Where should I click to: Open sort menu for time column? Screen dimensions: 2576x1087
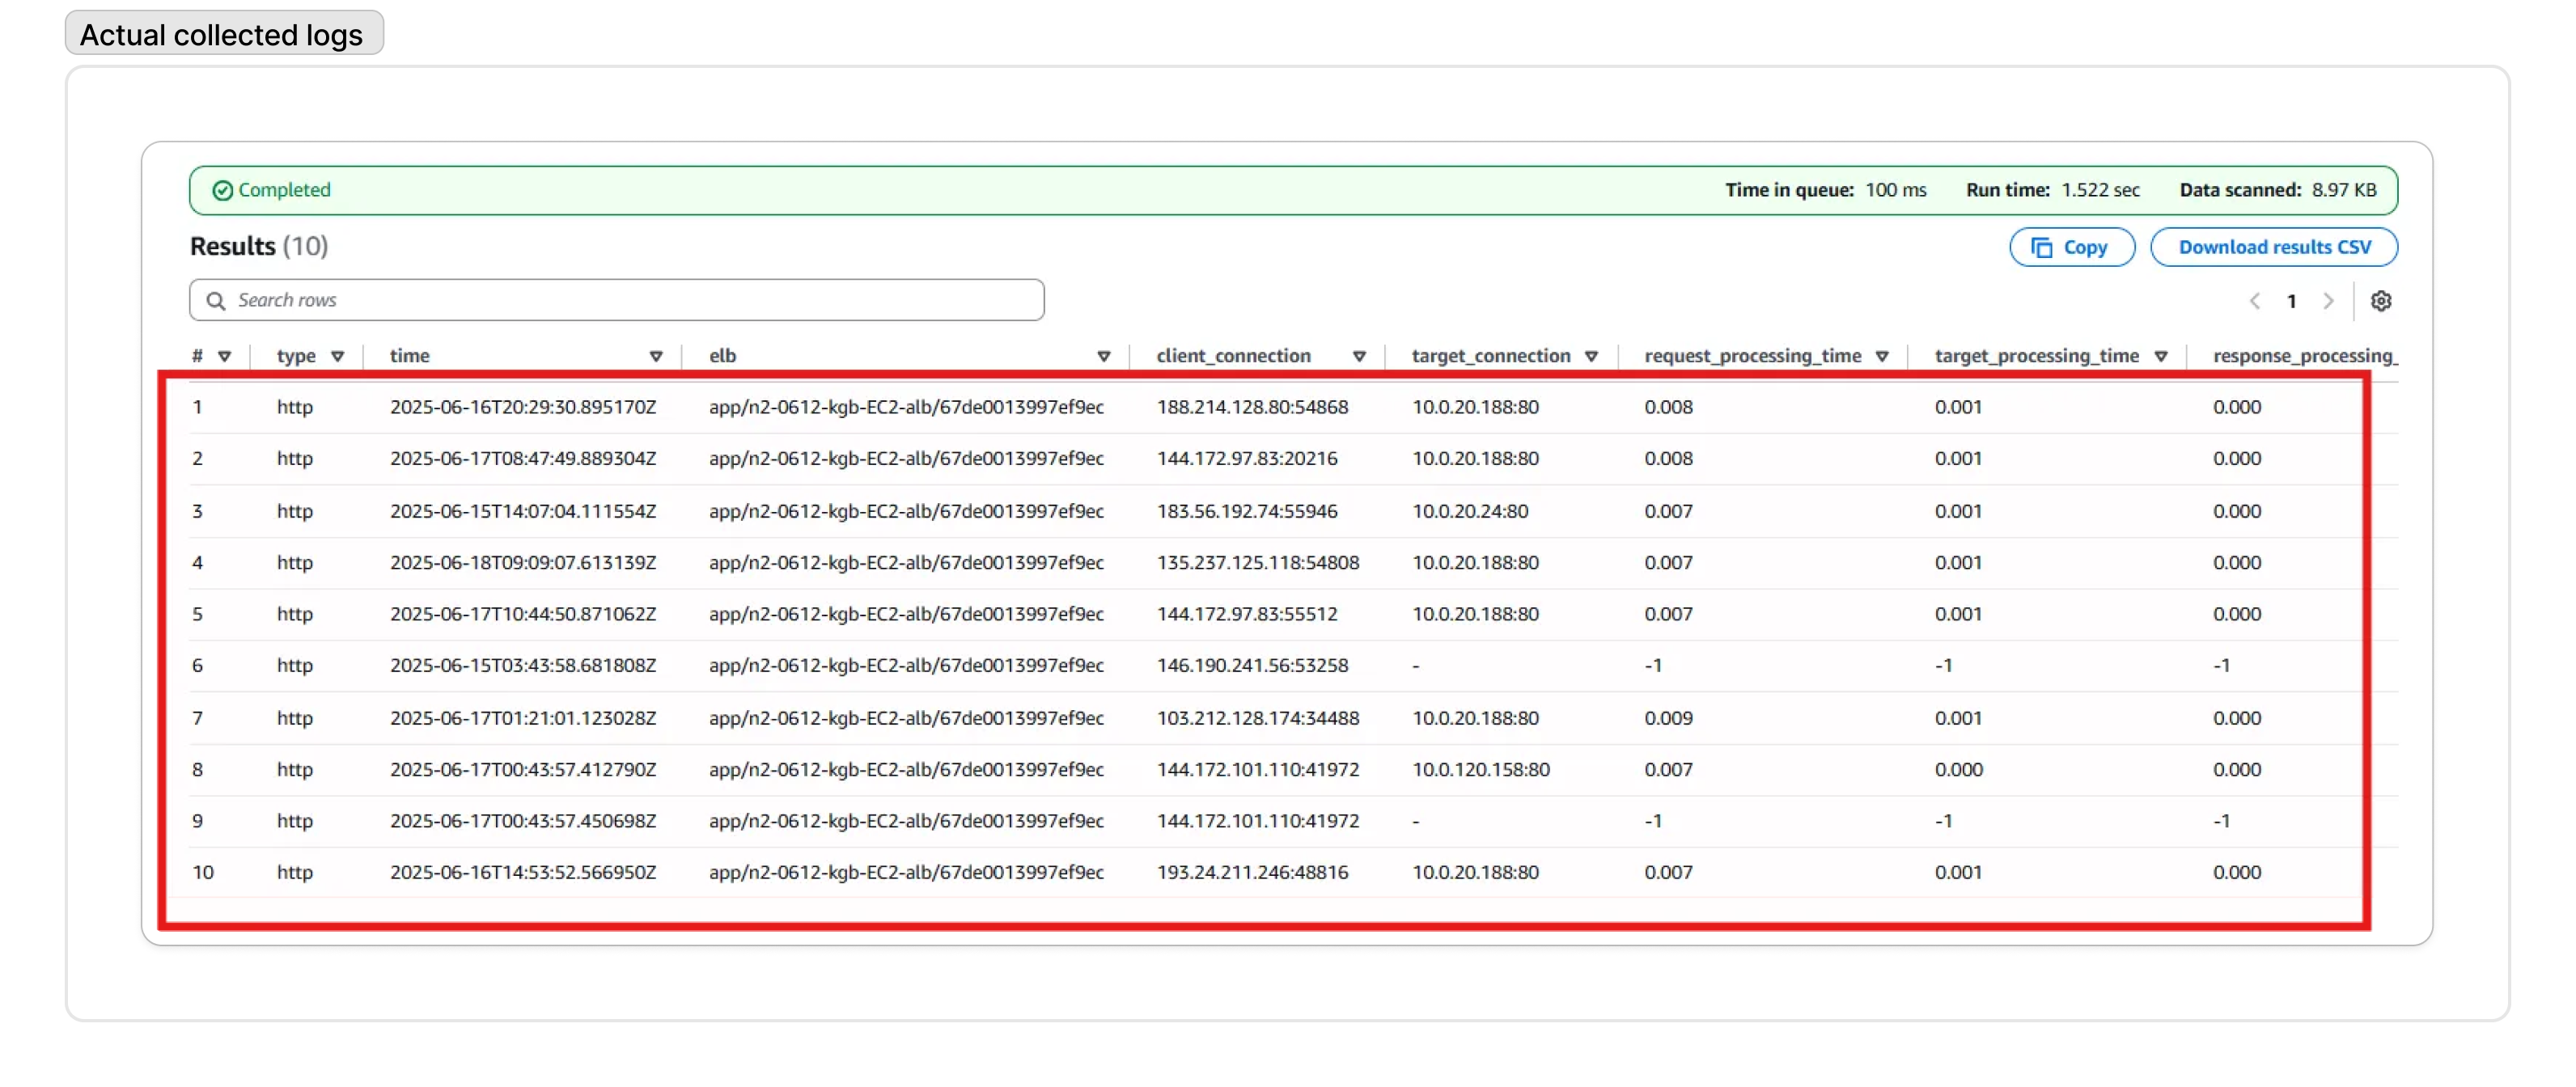656,356
